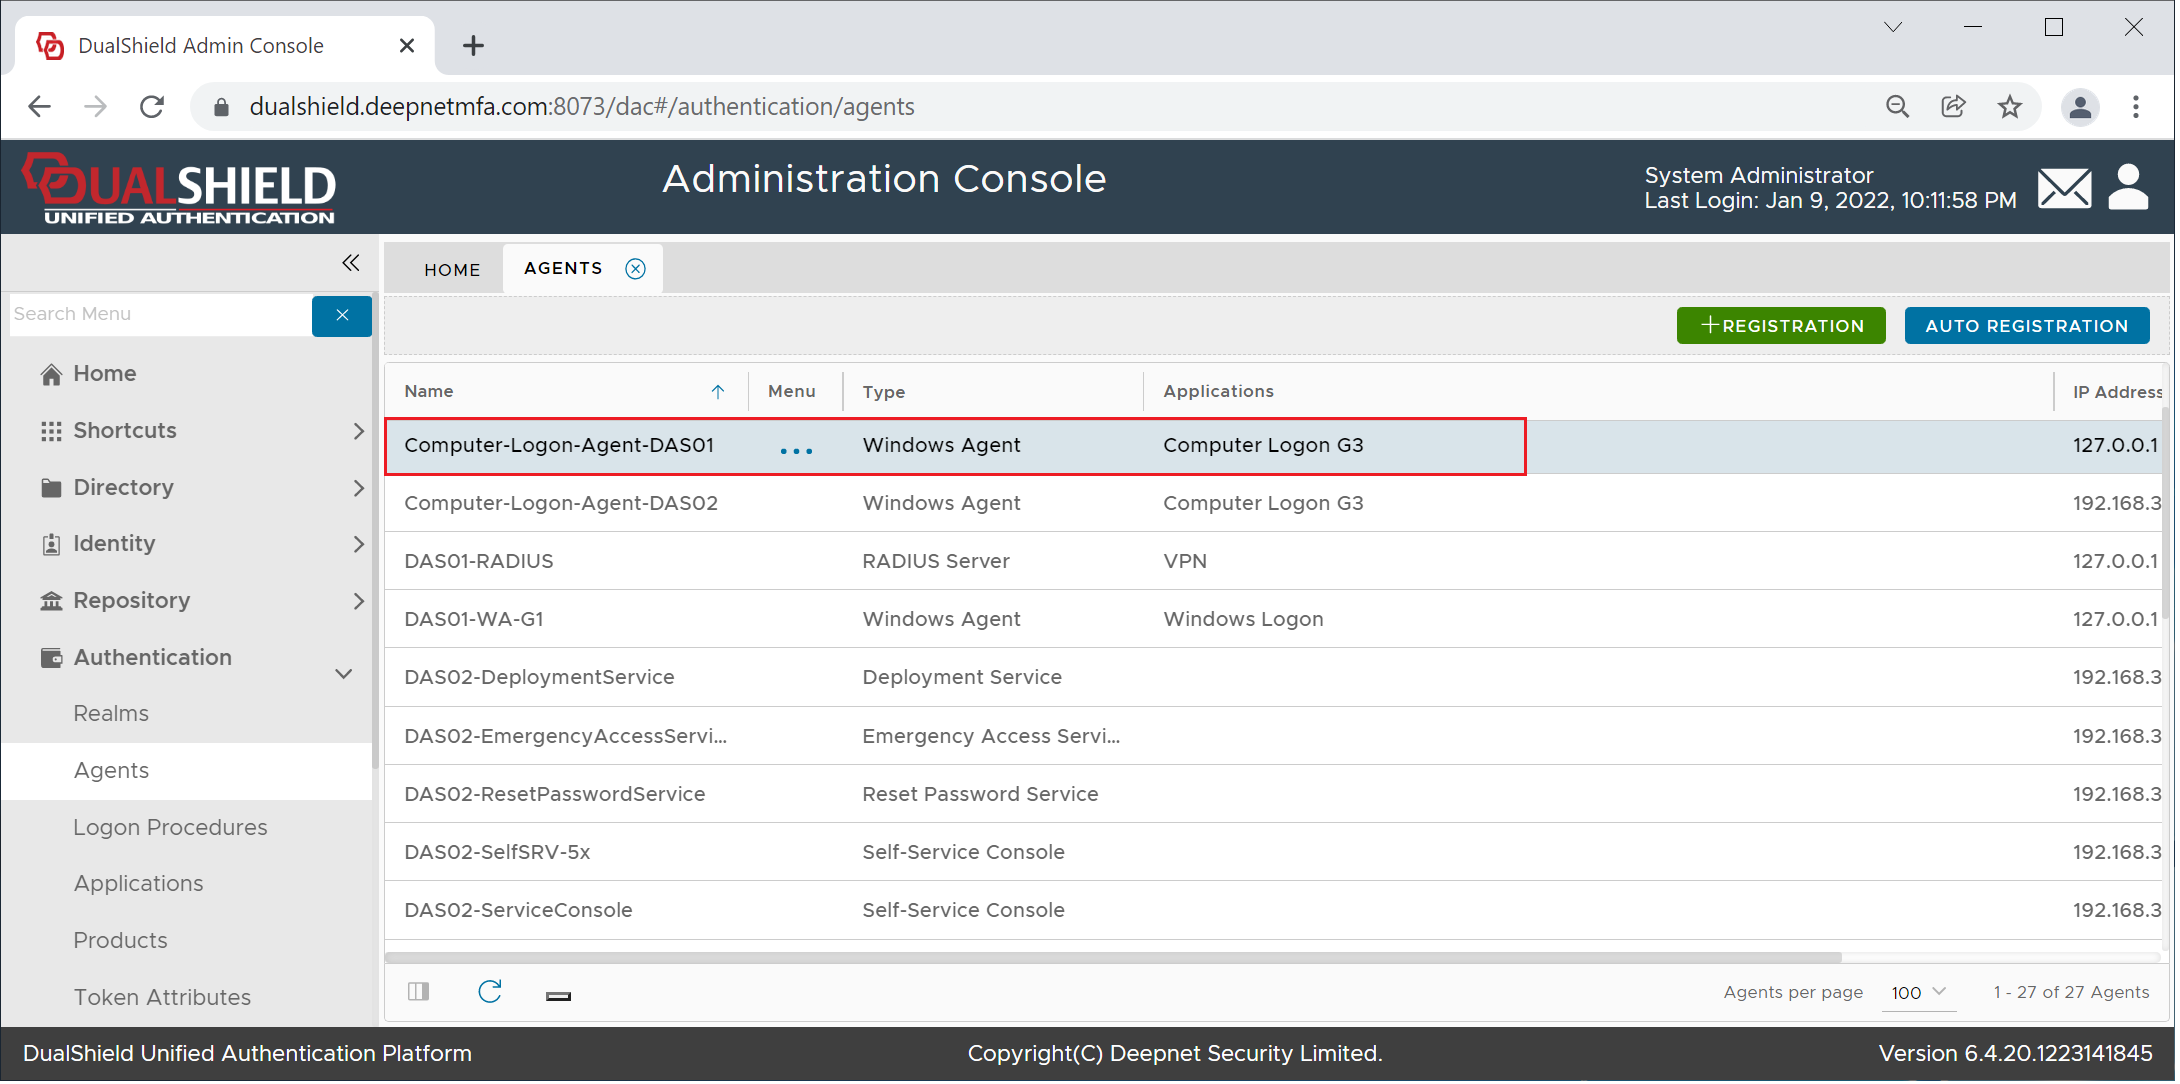Open three-dots menu for Computer-Logon-Agent-DAS01

click(x=796, y=451)
